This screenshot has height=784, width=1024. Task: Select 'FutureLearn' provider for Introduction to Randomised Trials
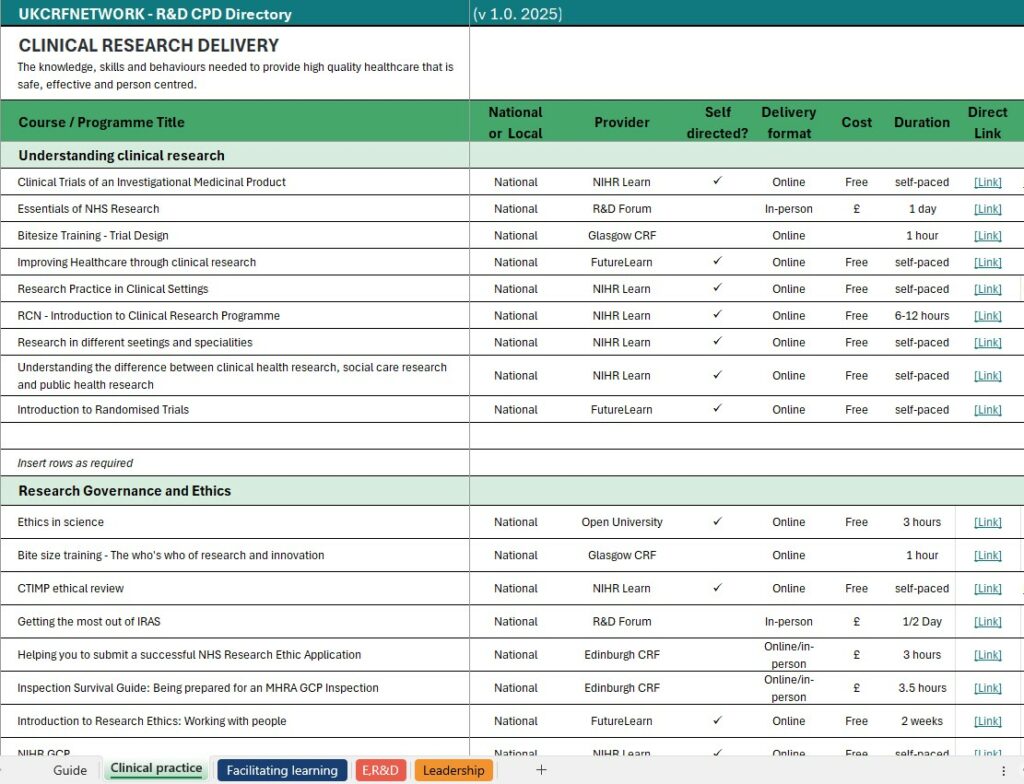point(622,410)
